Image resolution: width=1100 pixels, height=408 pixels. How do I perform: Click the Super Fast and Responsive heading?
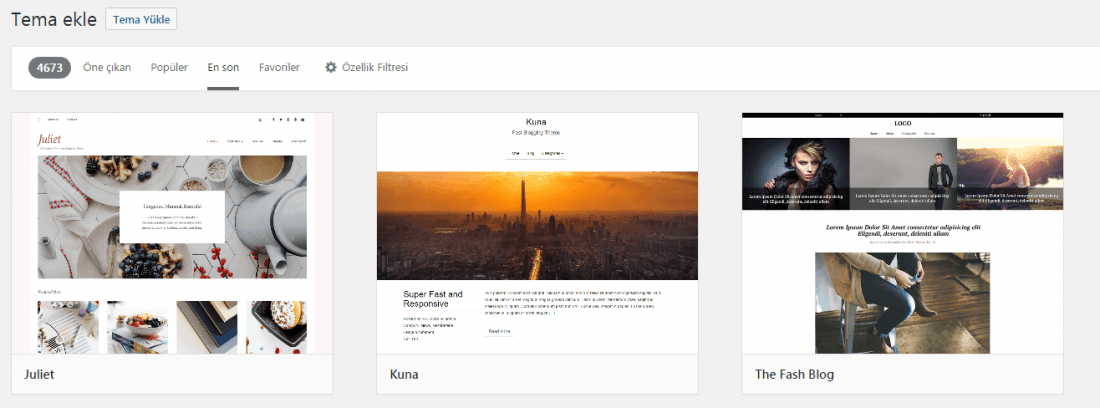pos(433,300)
